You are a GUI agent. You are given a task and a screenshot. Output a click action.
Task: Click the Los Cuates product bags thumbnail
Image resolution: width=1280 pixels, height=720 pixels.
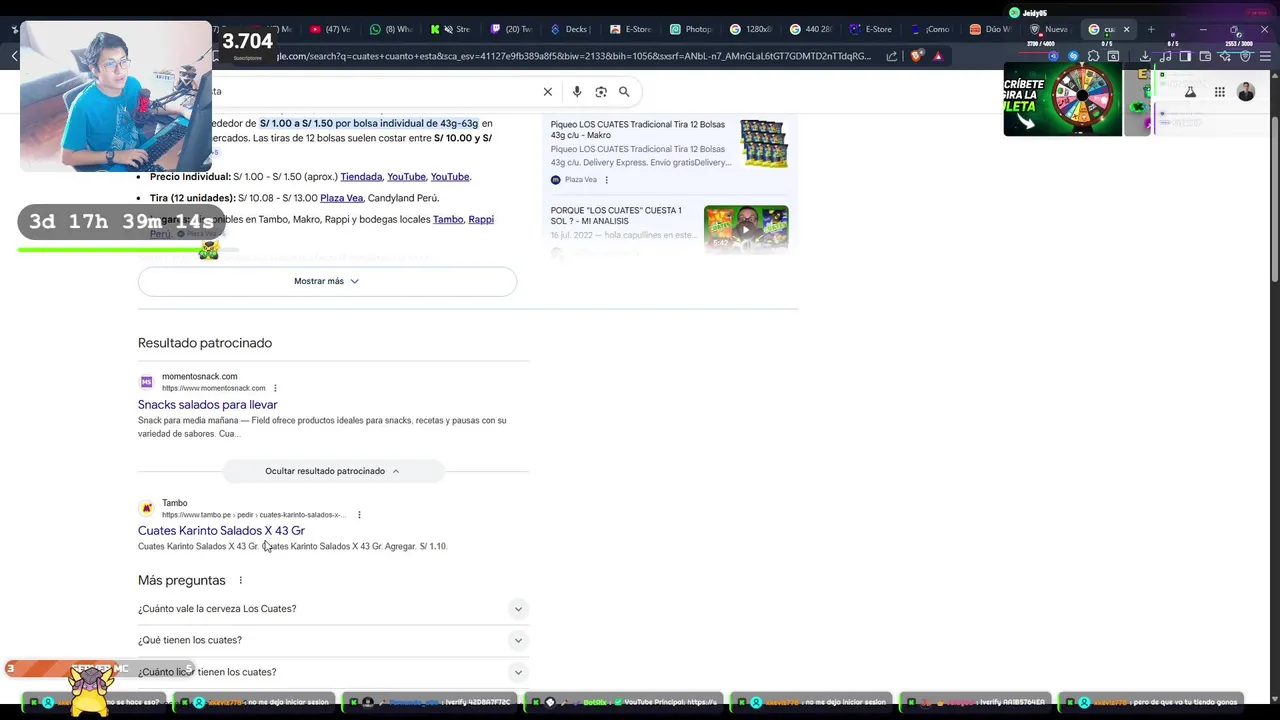tap(764, 144)
